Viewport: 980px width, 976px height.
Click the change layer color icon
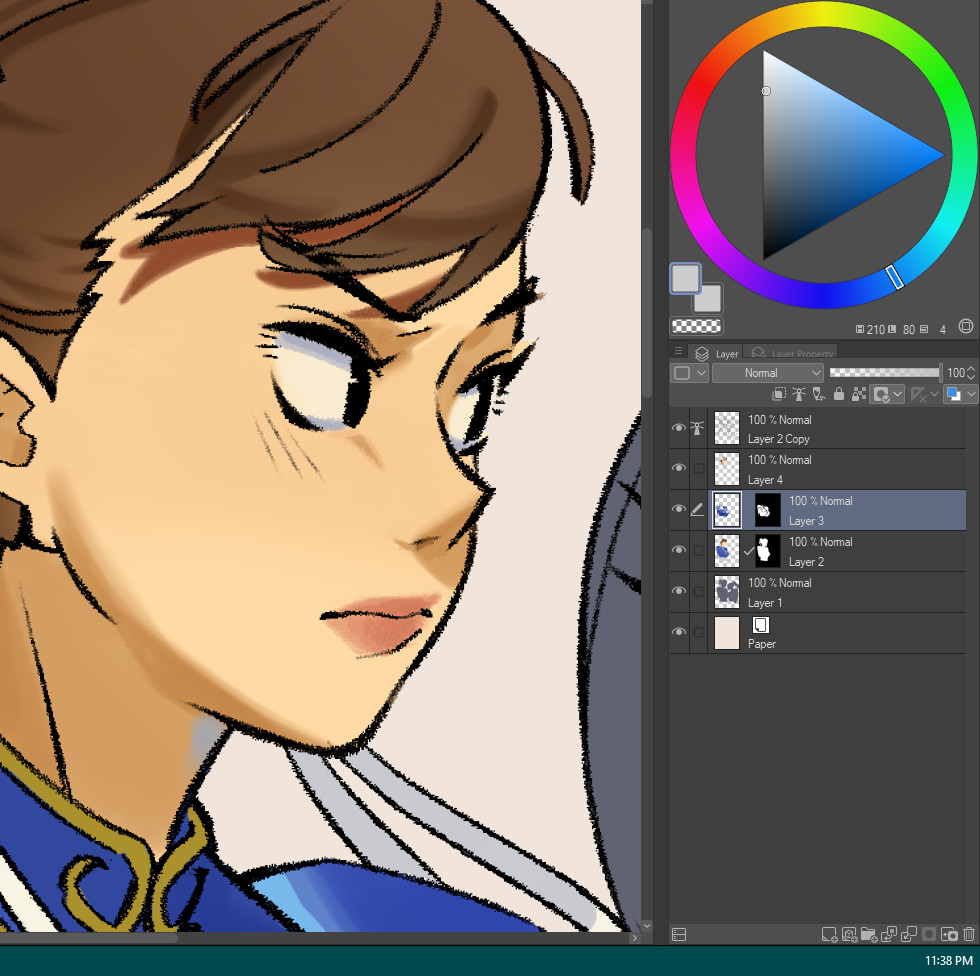click(x=954, y=394)
